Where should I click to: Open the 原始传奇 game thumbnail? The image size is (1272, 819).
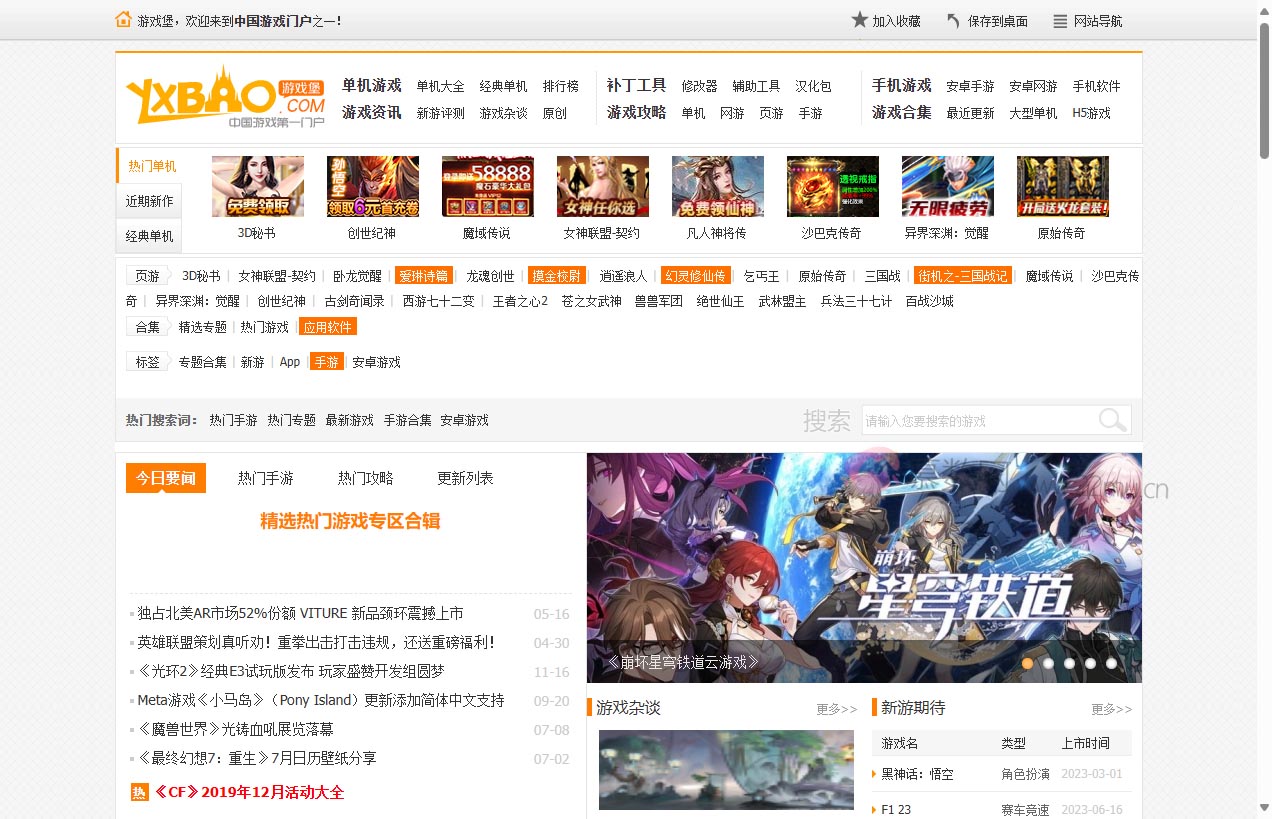[x=1062, y=186]
